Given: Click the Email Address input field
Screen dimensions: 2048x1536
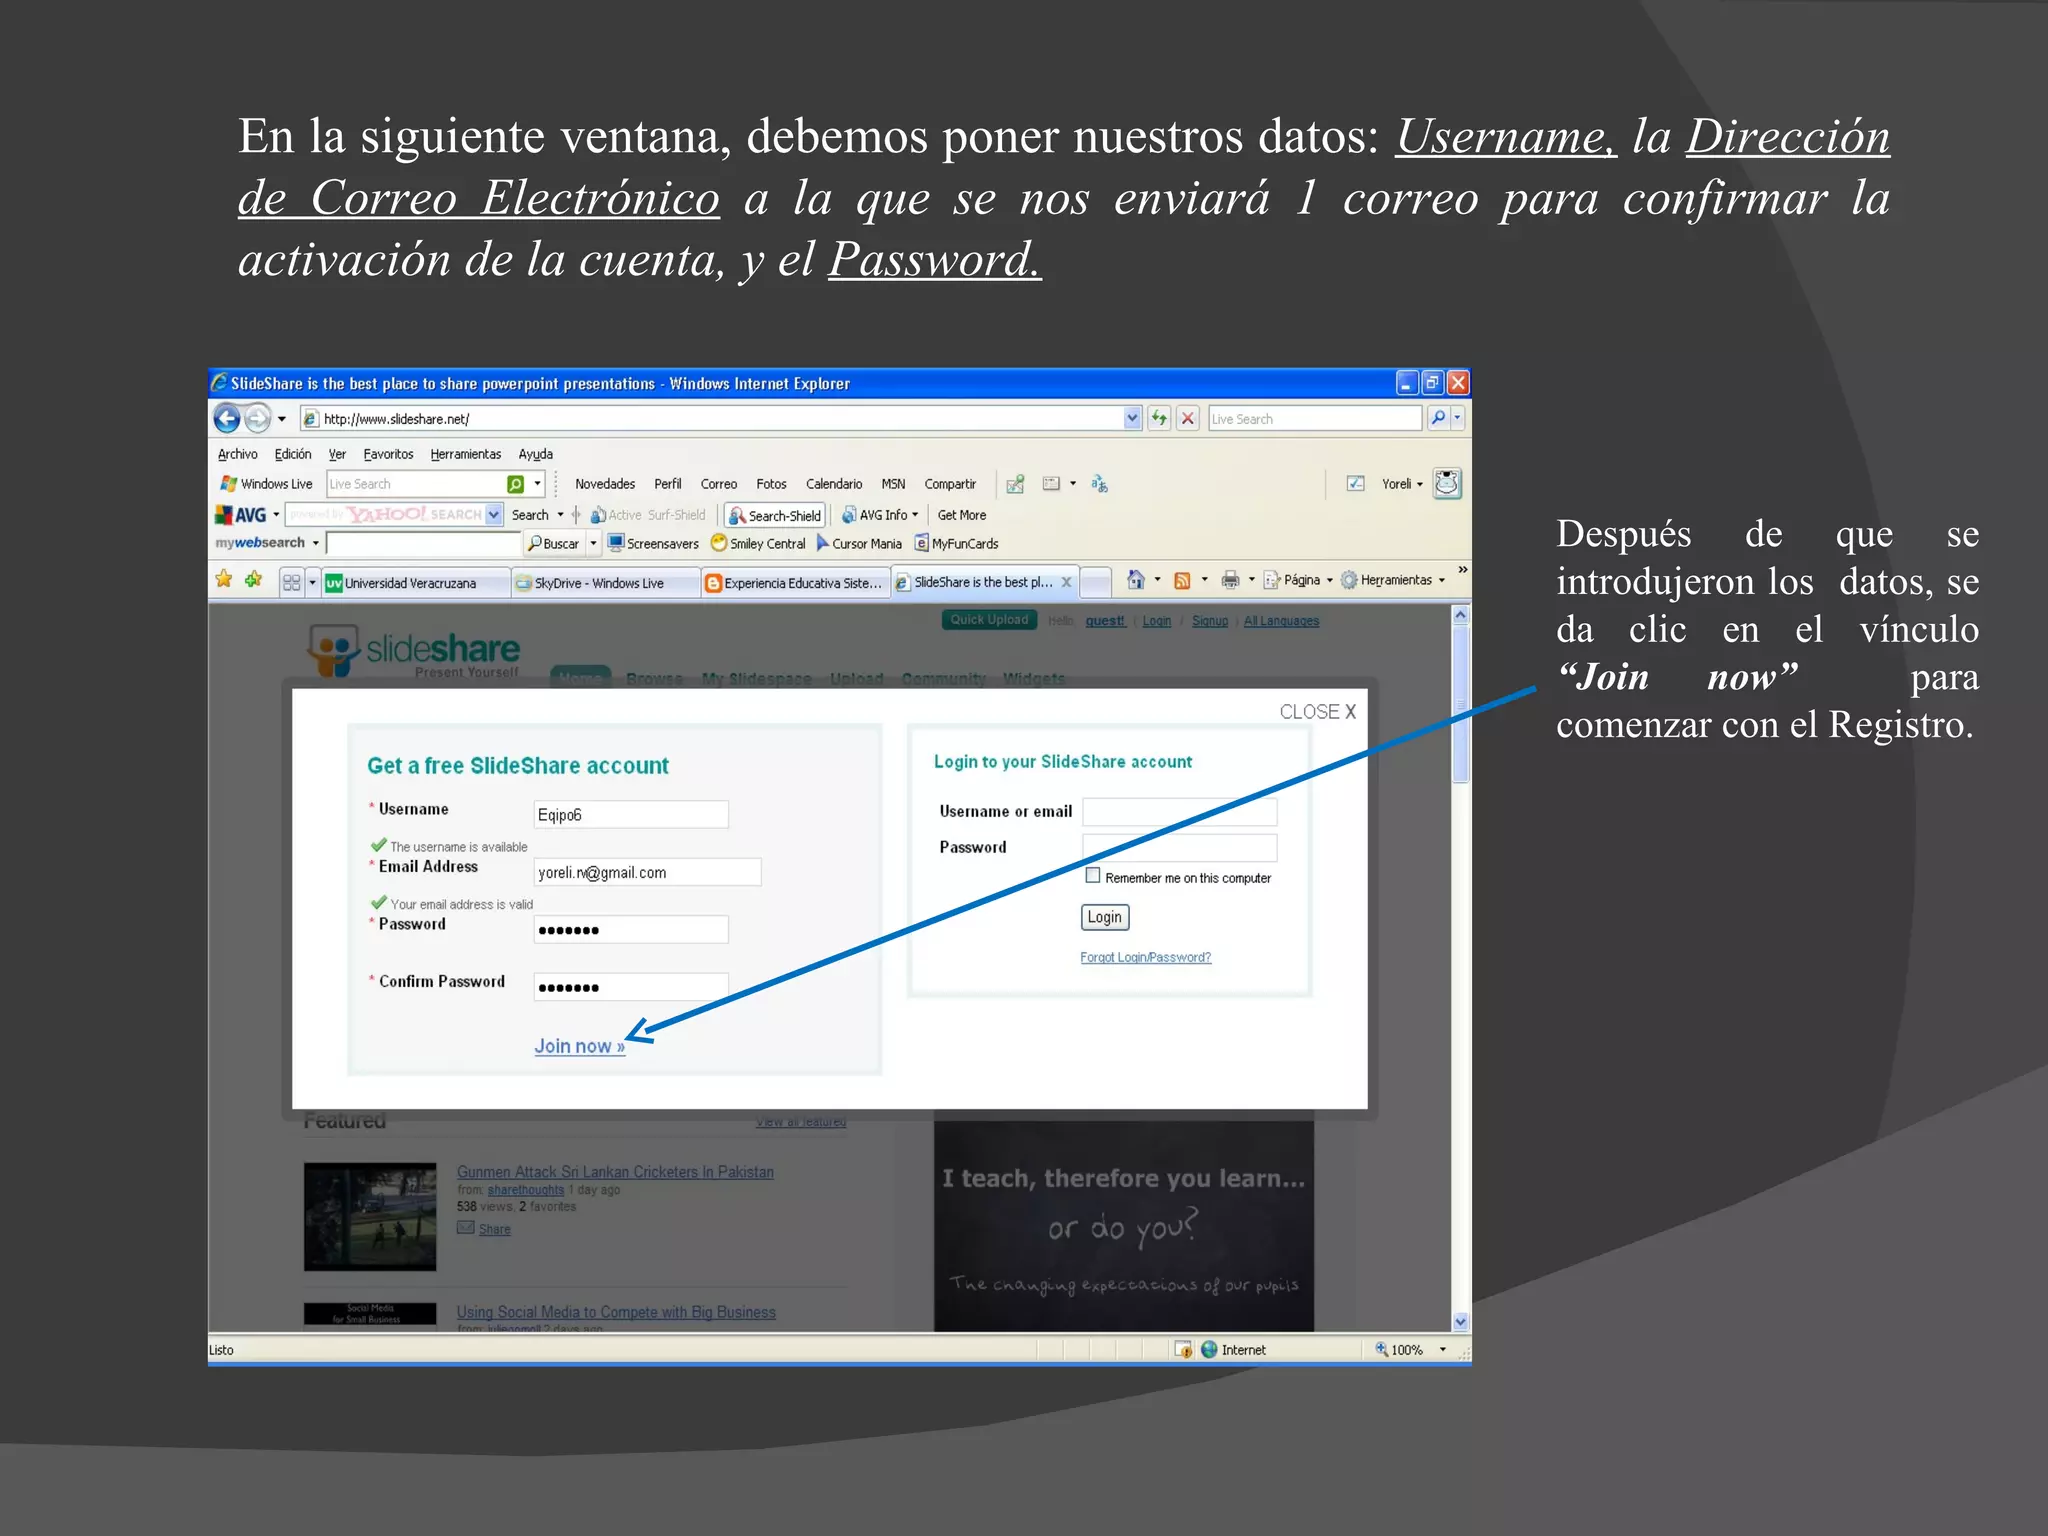Looking at the screenshot, I should click(x=647, y=872).
